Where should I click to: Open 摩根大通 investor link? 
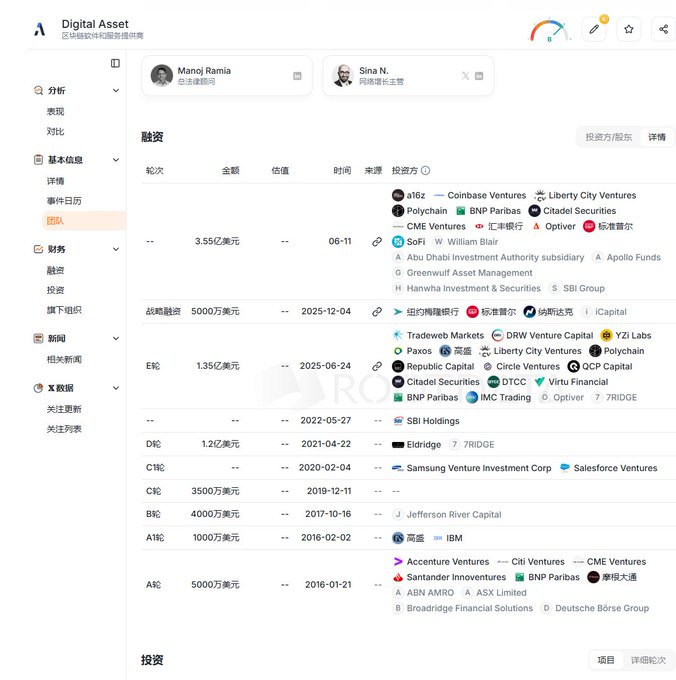[612, 578]
